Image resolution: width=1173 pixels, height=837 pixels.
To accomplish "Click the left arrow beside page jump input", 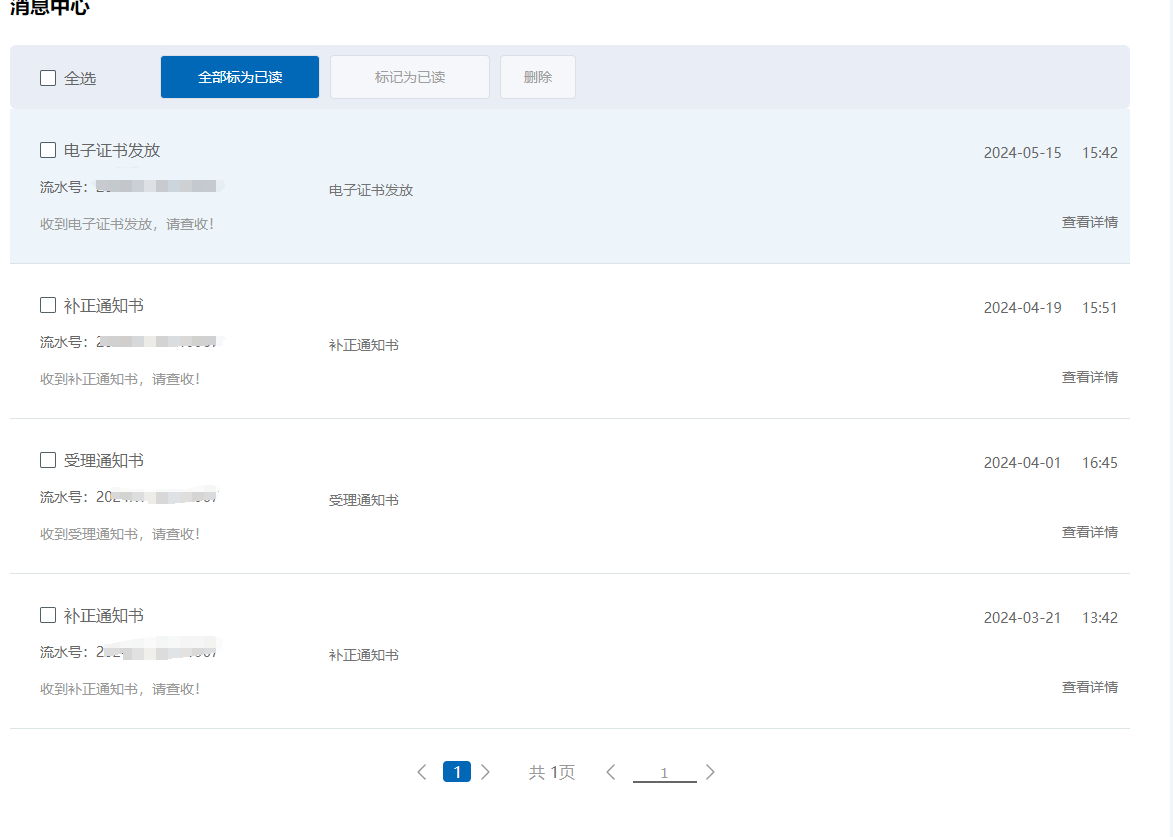I will click(611, 772).
